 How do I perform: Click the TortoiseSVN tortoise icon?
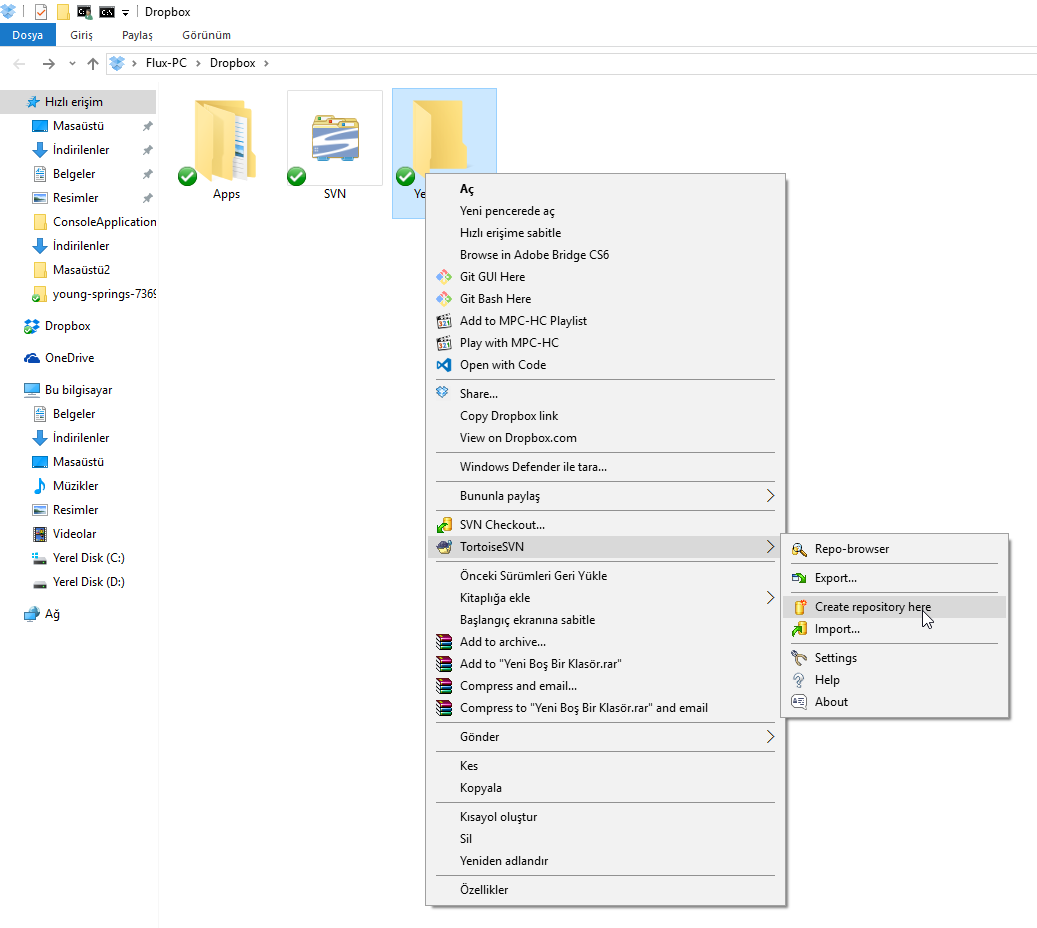[444, 546]
